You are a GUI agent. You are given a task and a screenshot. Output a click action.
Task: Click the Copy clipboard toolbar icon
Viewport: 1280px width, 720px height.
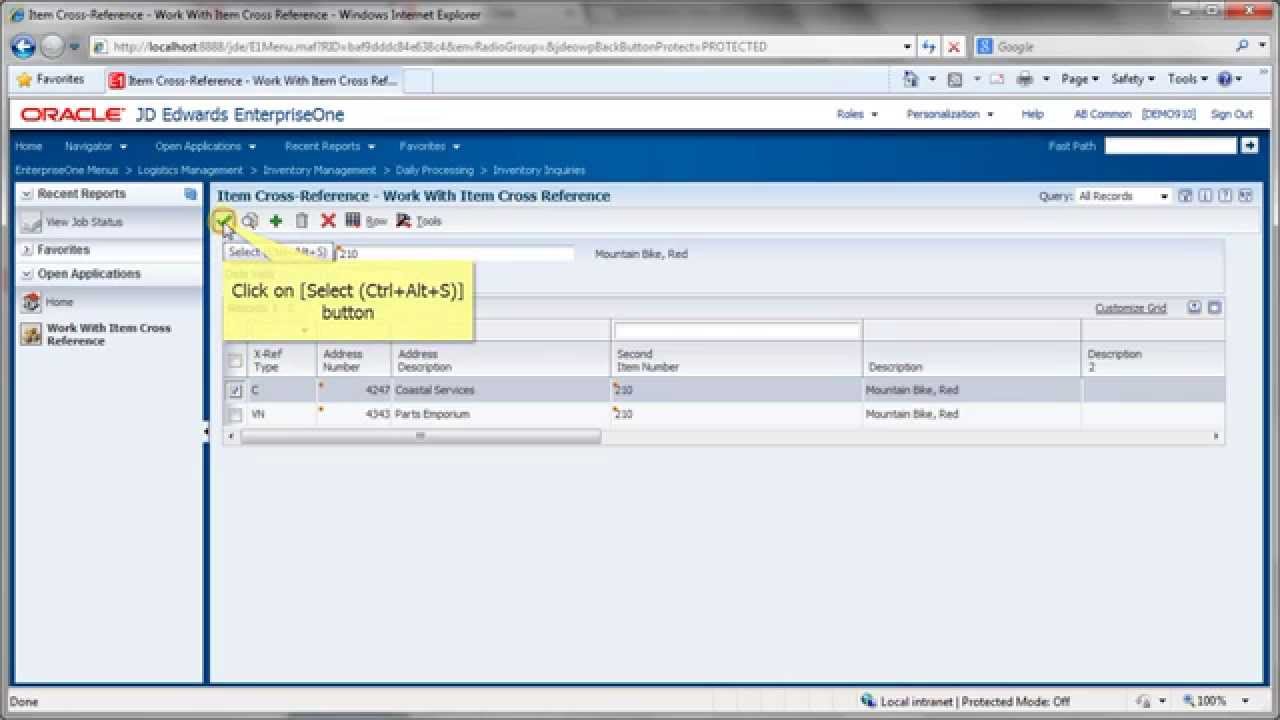pos(302,221)
